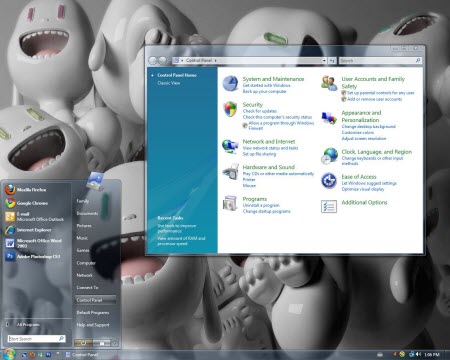Click 'Uninstall a program' link
Image resolution: width=450 pixels, height=360 pixels.
(x=261, y=205)
